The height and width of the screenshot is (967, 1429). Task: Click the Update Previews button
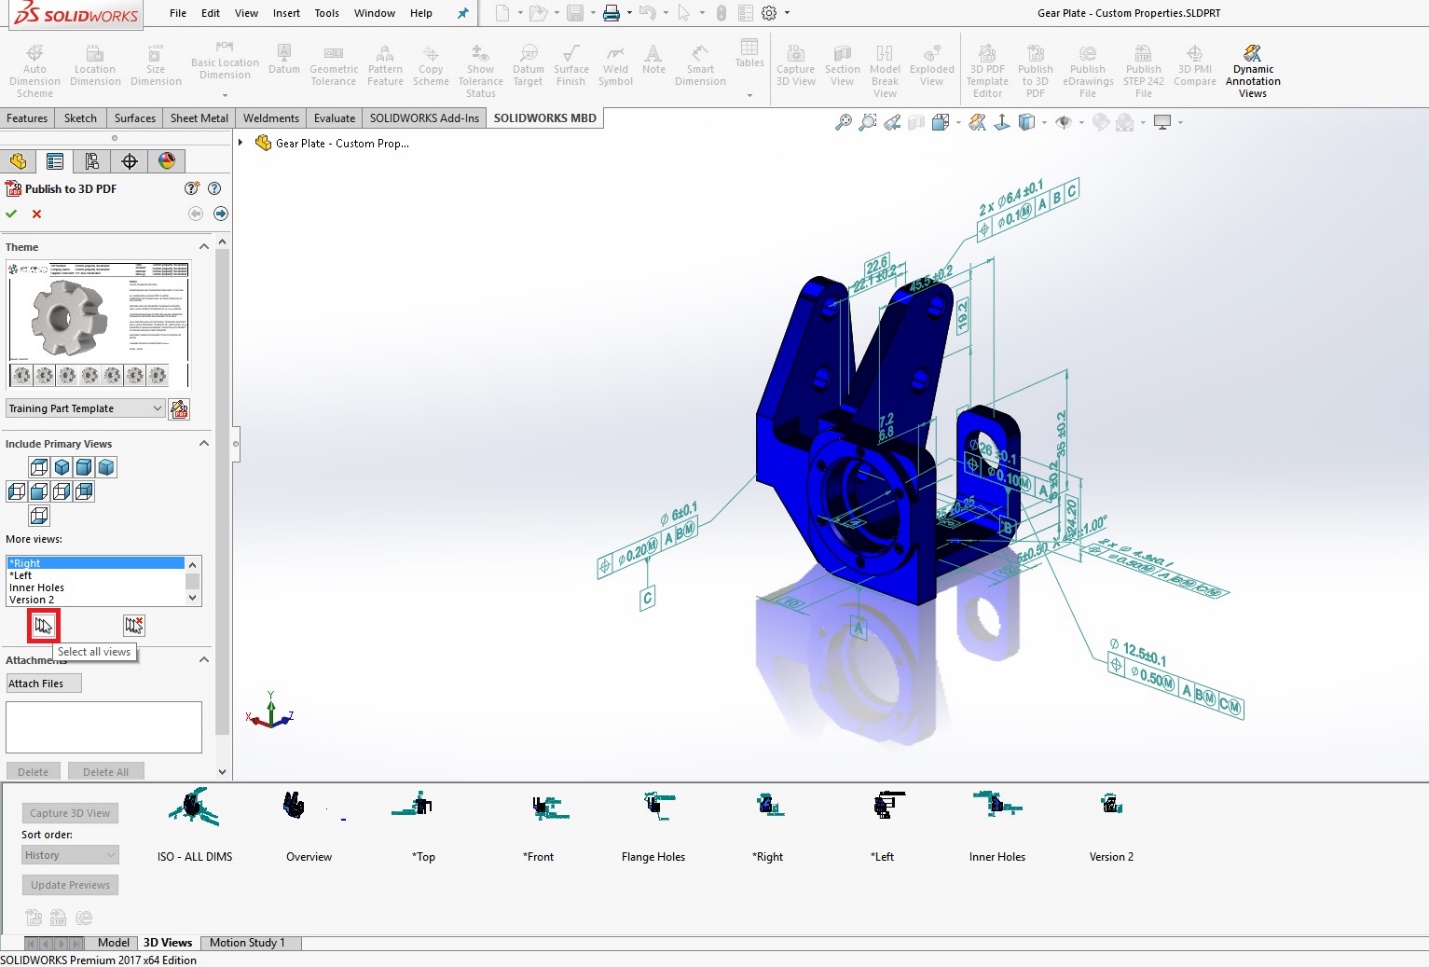tap(69, 885)
